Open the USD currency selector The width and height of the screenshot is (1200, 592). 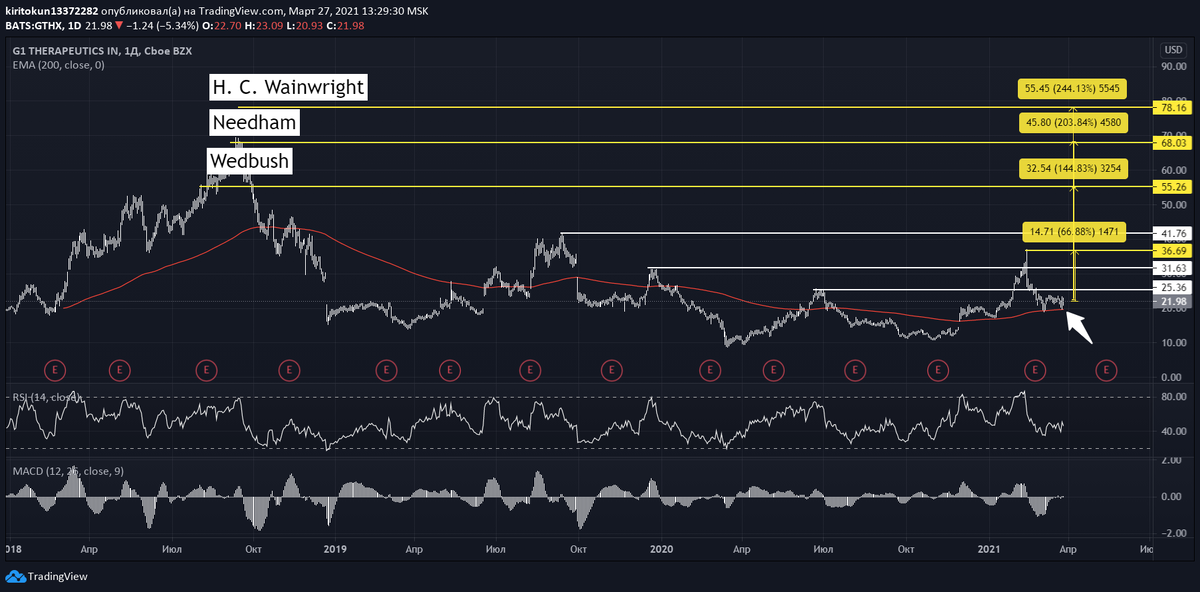click(x=1172, y=50)
